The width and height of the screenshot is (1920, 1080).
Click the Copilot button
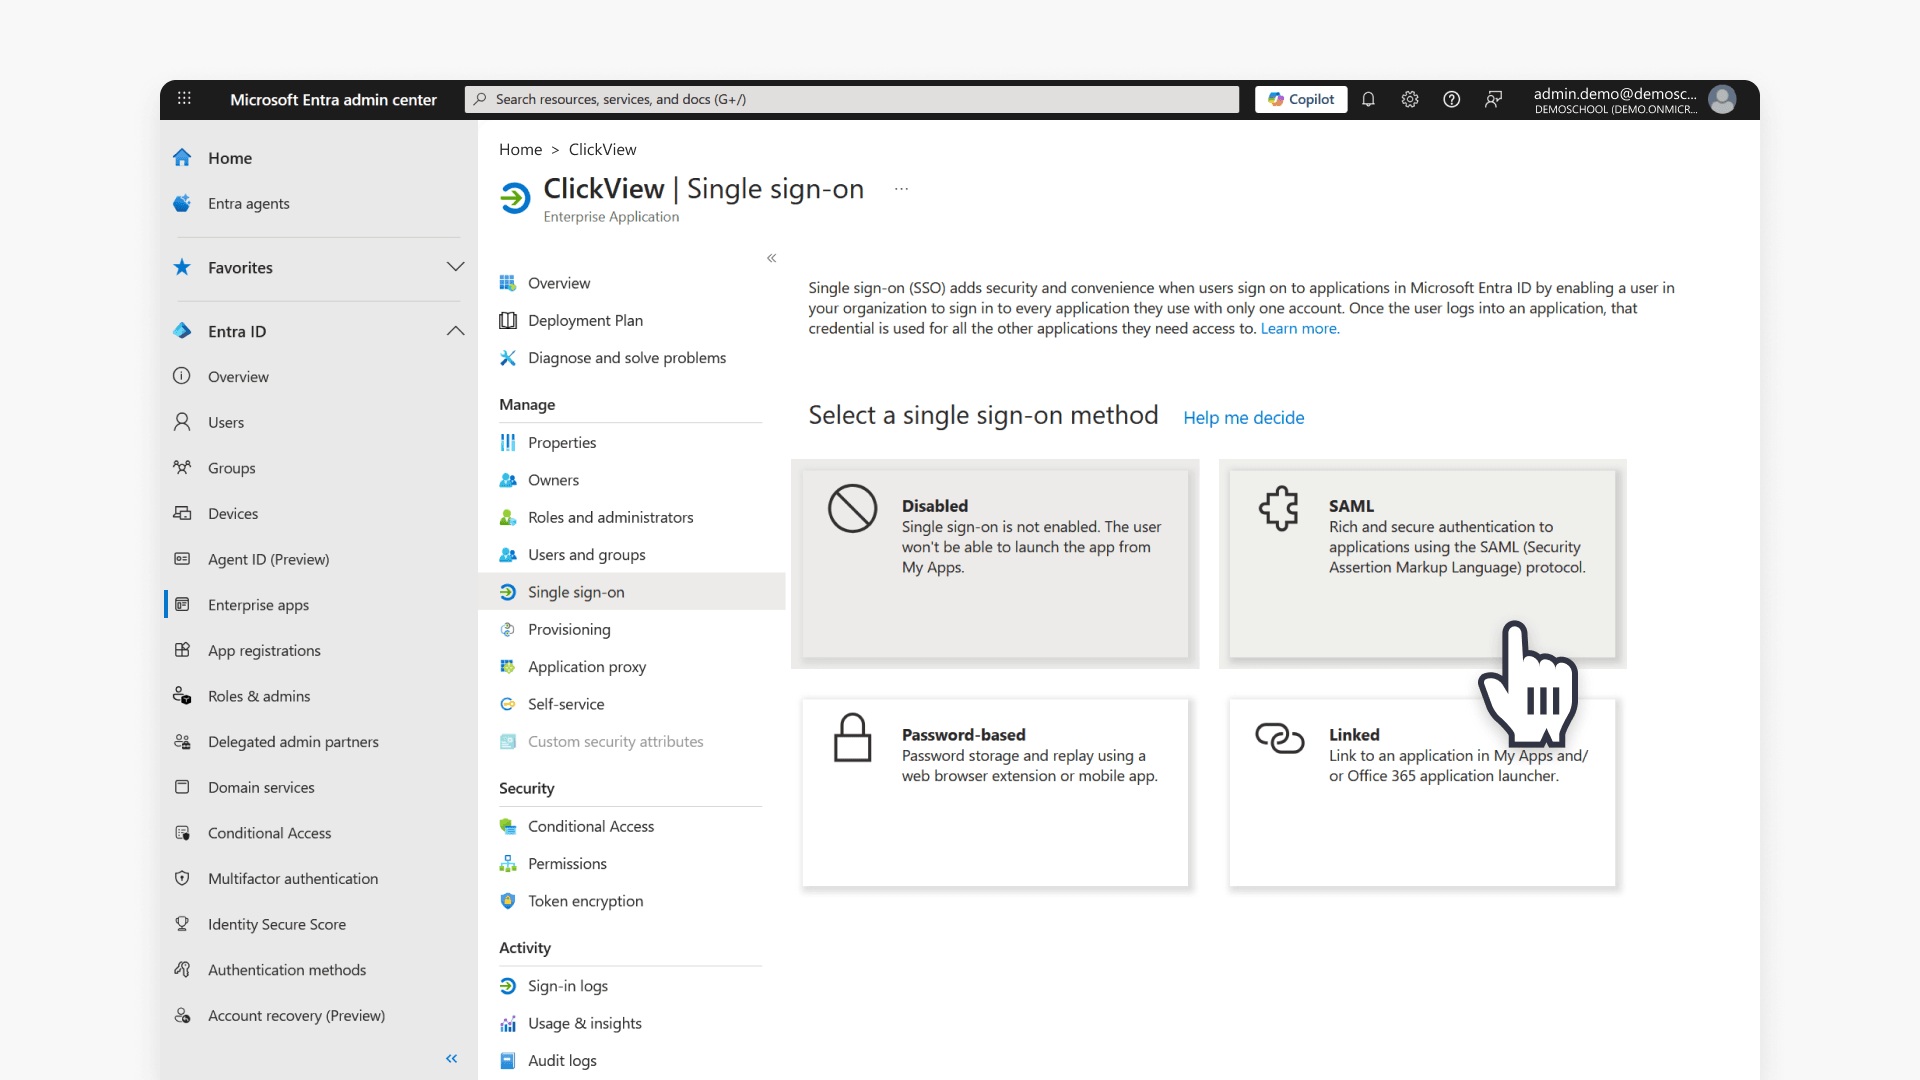pyautogui.click(x=1301, y=99)
